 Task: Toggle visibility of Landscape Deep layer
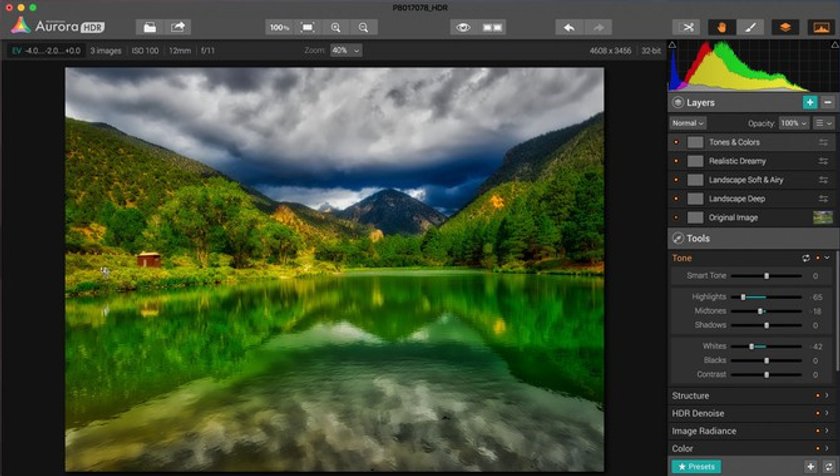click(676, 199)
